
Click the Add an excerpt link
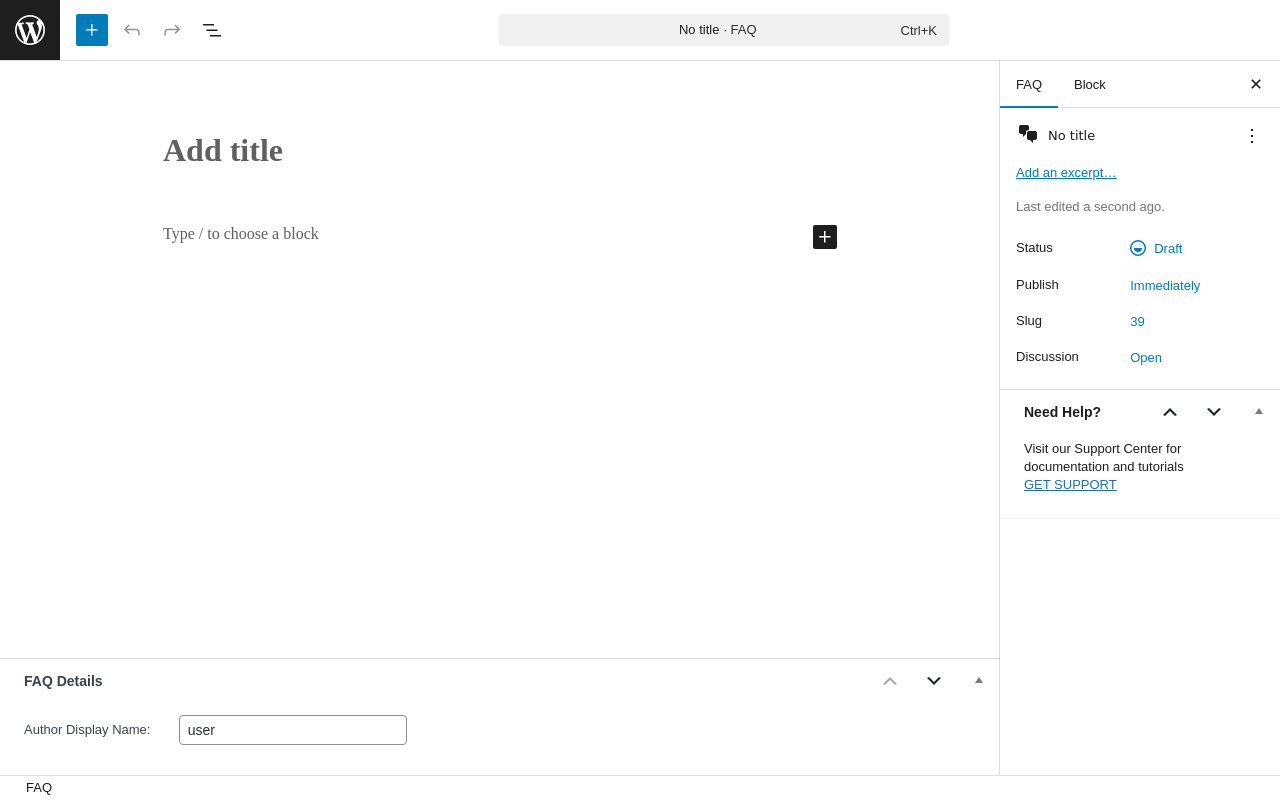1066,173
